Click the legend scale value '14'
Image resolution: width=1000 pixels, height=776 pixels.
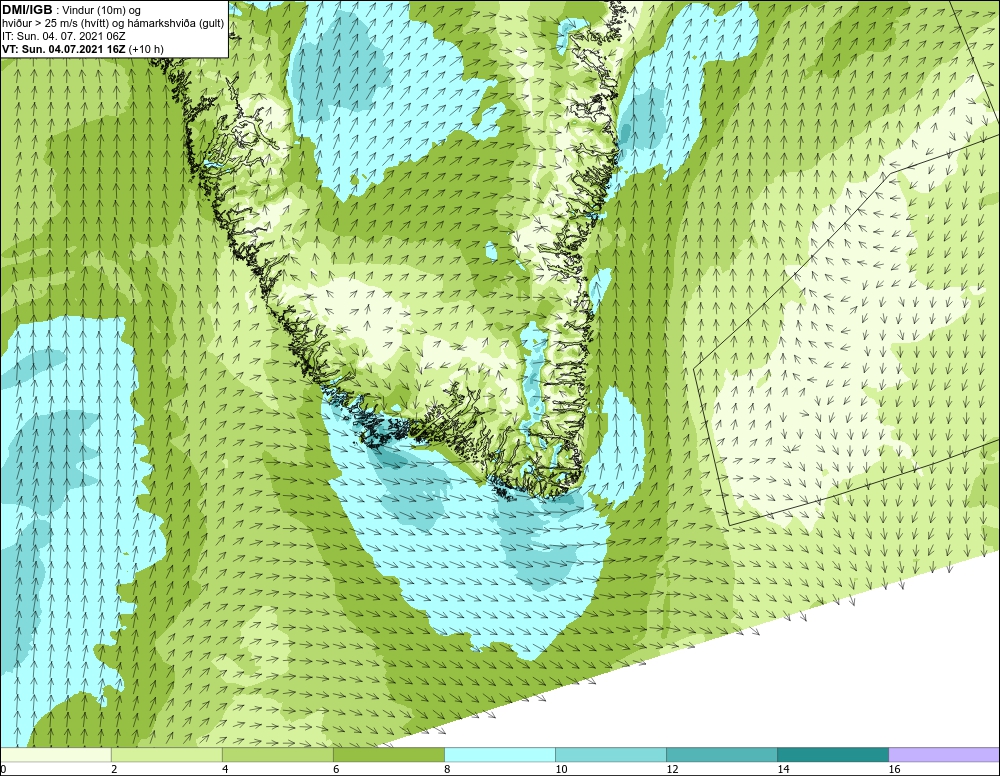[783, 770]
